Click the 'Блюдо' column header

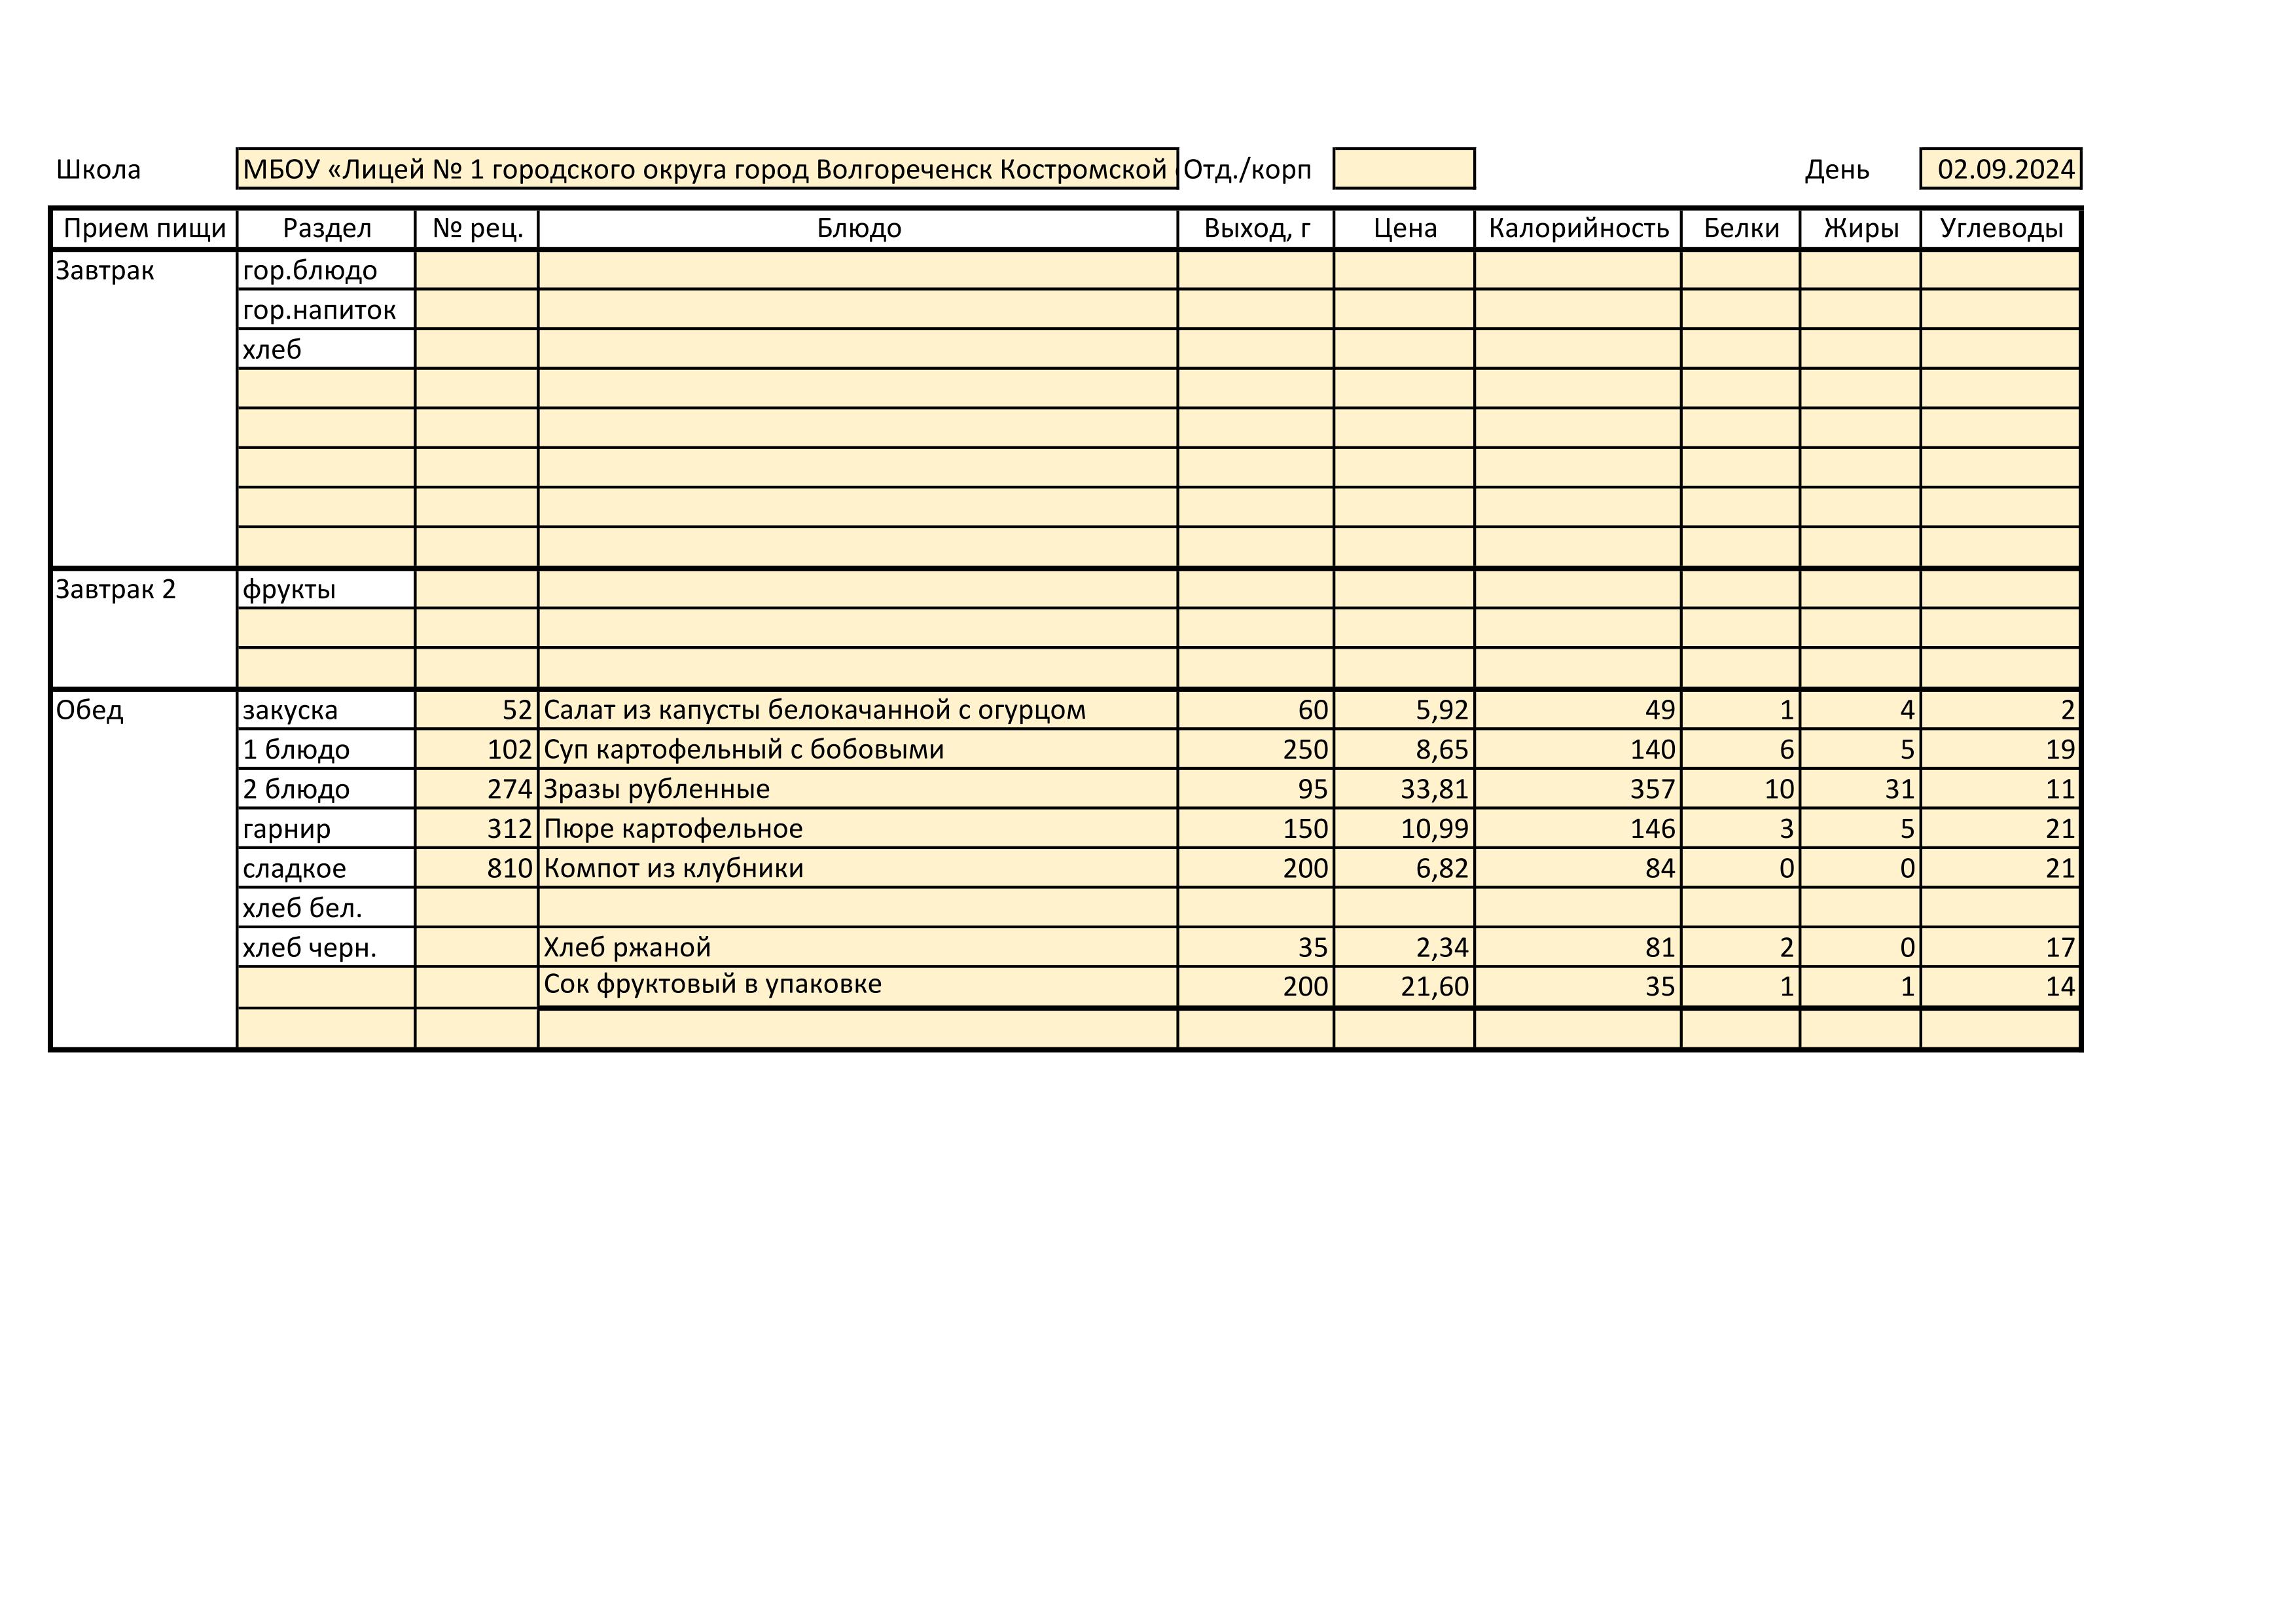[x=858, y=229]
